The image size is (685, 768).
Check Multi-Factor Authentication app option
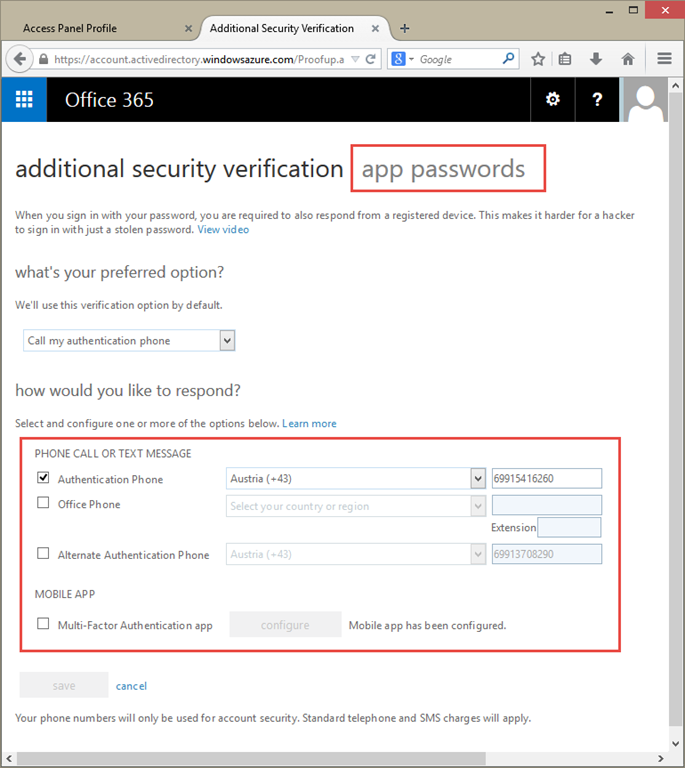(43, 624)
